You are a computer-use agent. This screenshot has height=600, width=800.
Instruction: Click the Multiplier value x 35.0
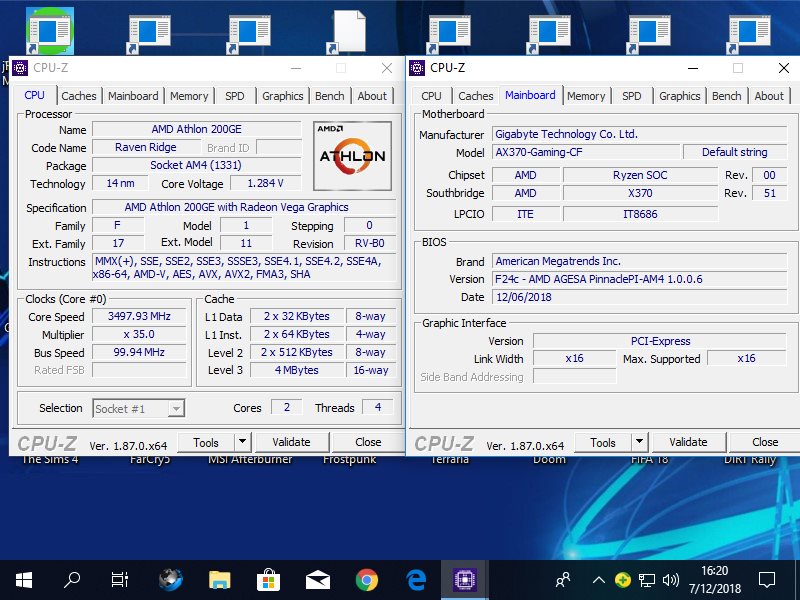click(139, 334)
